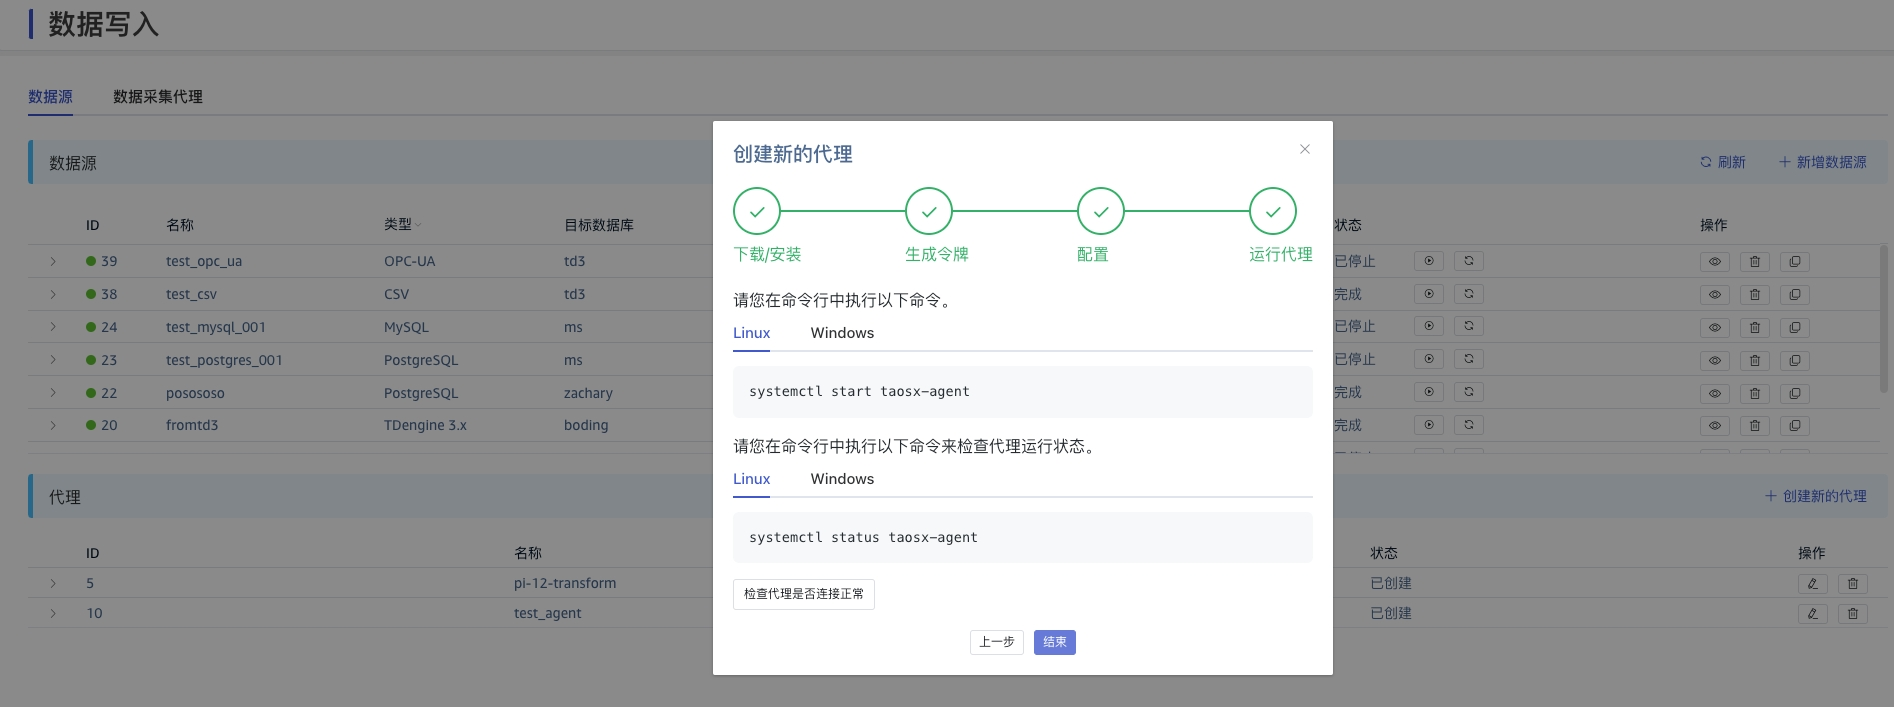Switch to Windows tab for start command
This screenshot has width=1894, height=707.
coord(842,333)
